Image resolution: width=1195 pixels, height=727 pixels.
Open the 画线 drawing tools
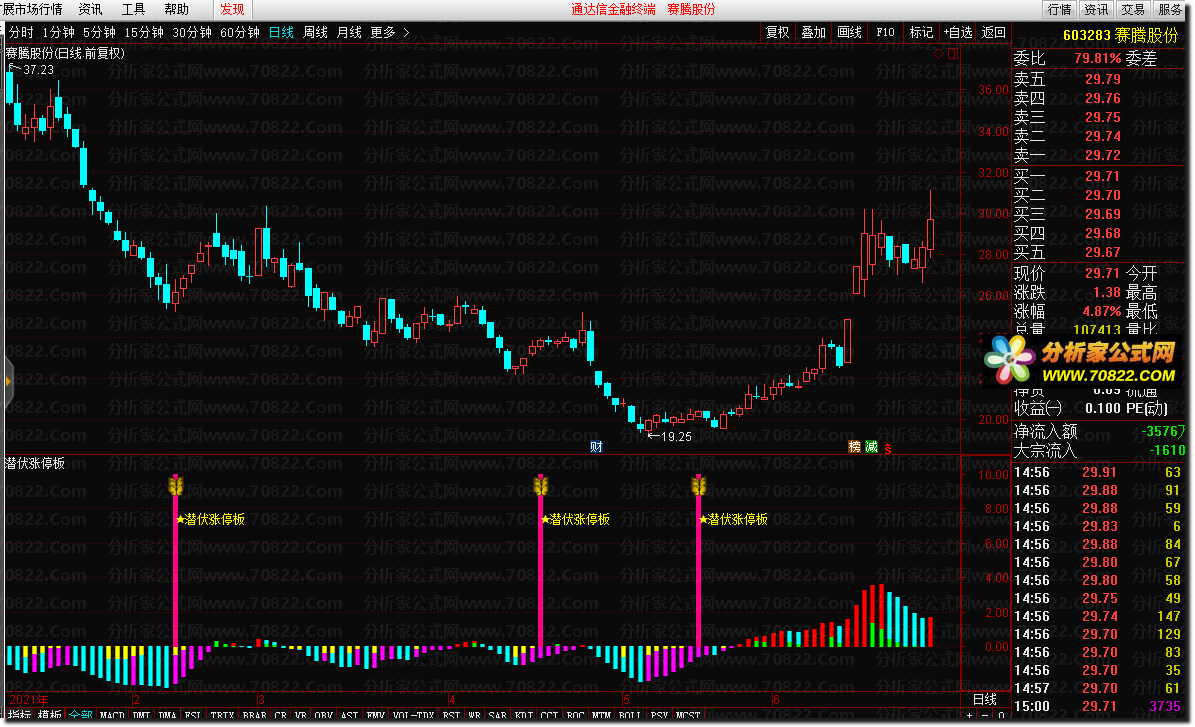pos(849,32)
